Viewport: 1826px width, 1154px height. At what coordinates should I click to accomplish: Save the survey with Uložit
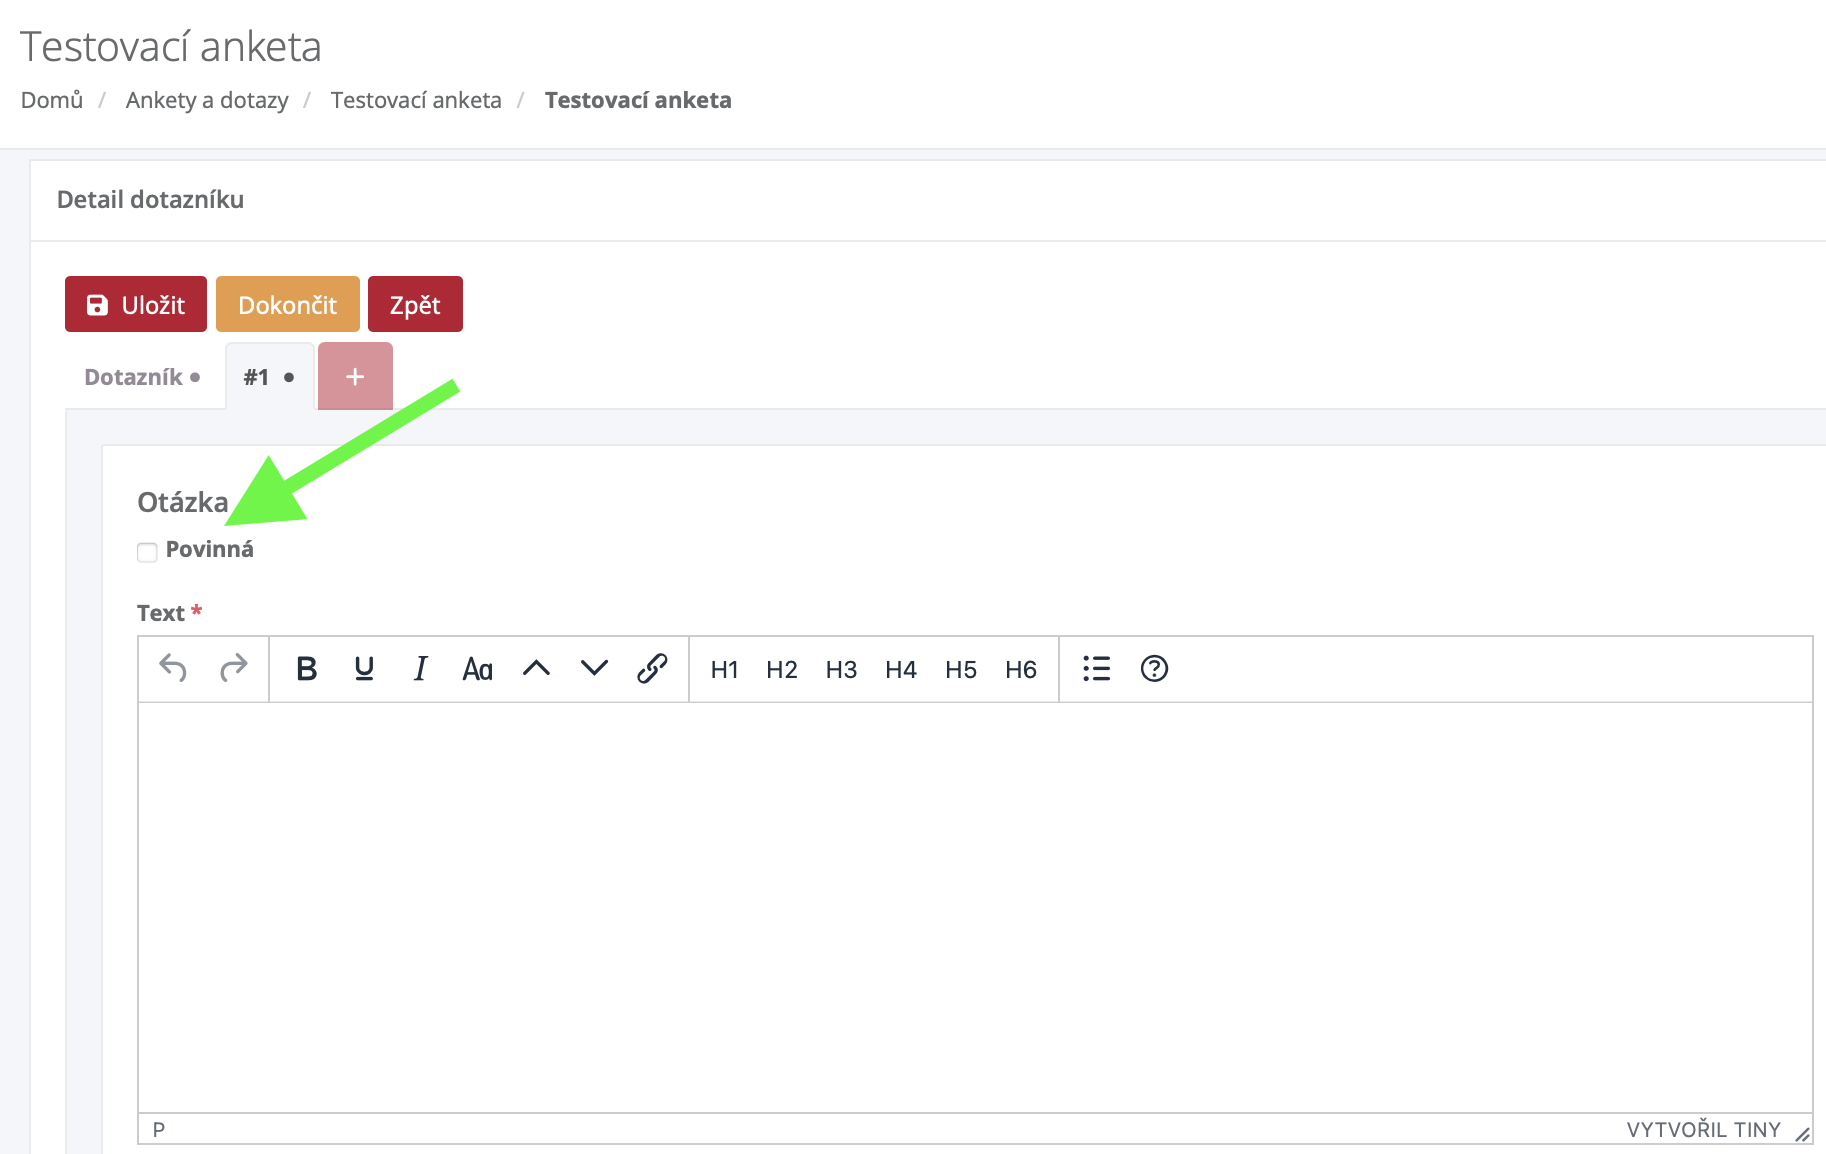pyautogui.click(x=136, y=304)
